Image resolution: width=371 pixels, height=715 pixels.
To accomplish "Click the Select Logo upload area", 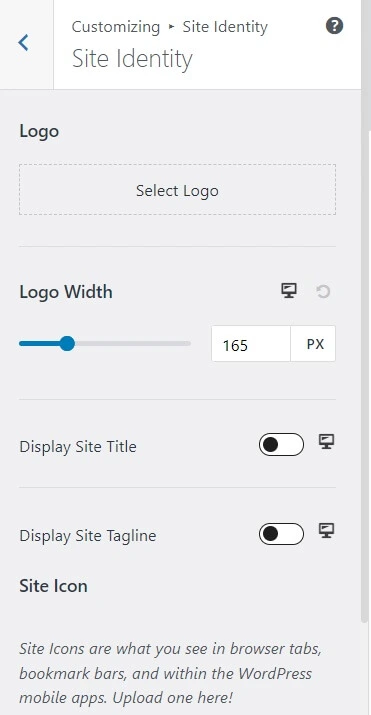I will click(177, 190).
